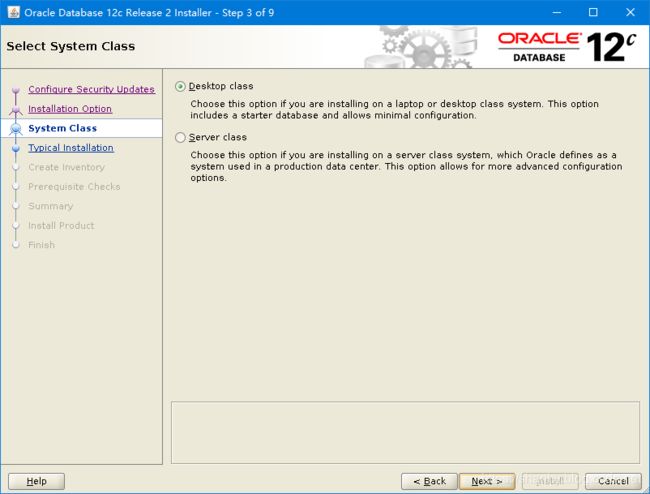The width and height of the screenshot is (650, 494).
Task: Click the message area at the bottom
Action: (405, 432)
